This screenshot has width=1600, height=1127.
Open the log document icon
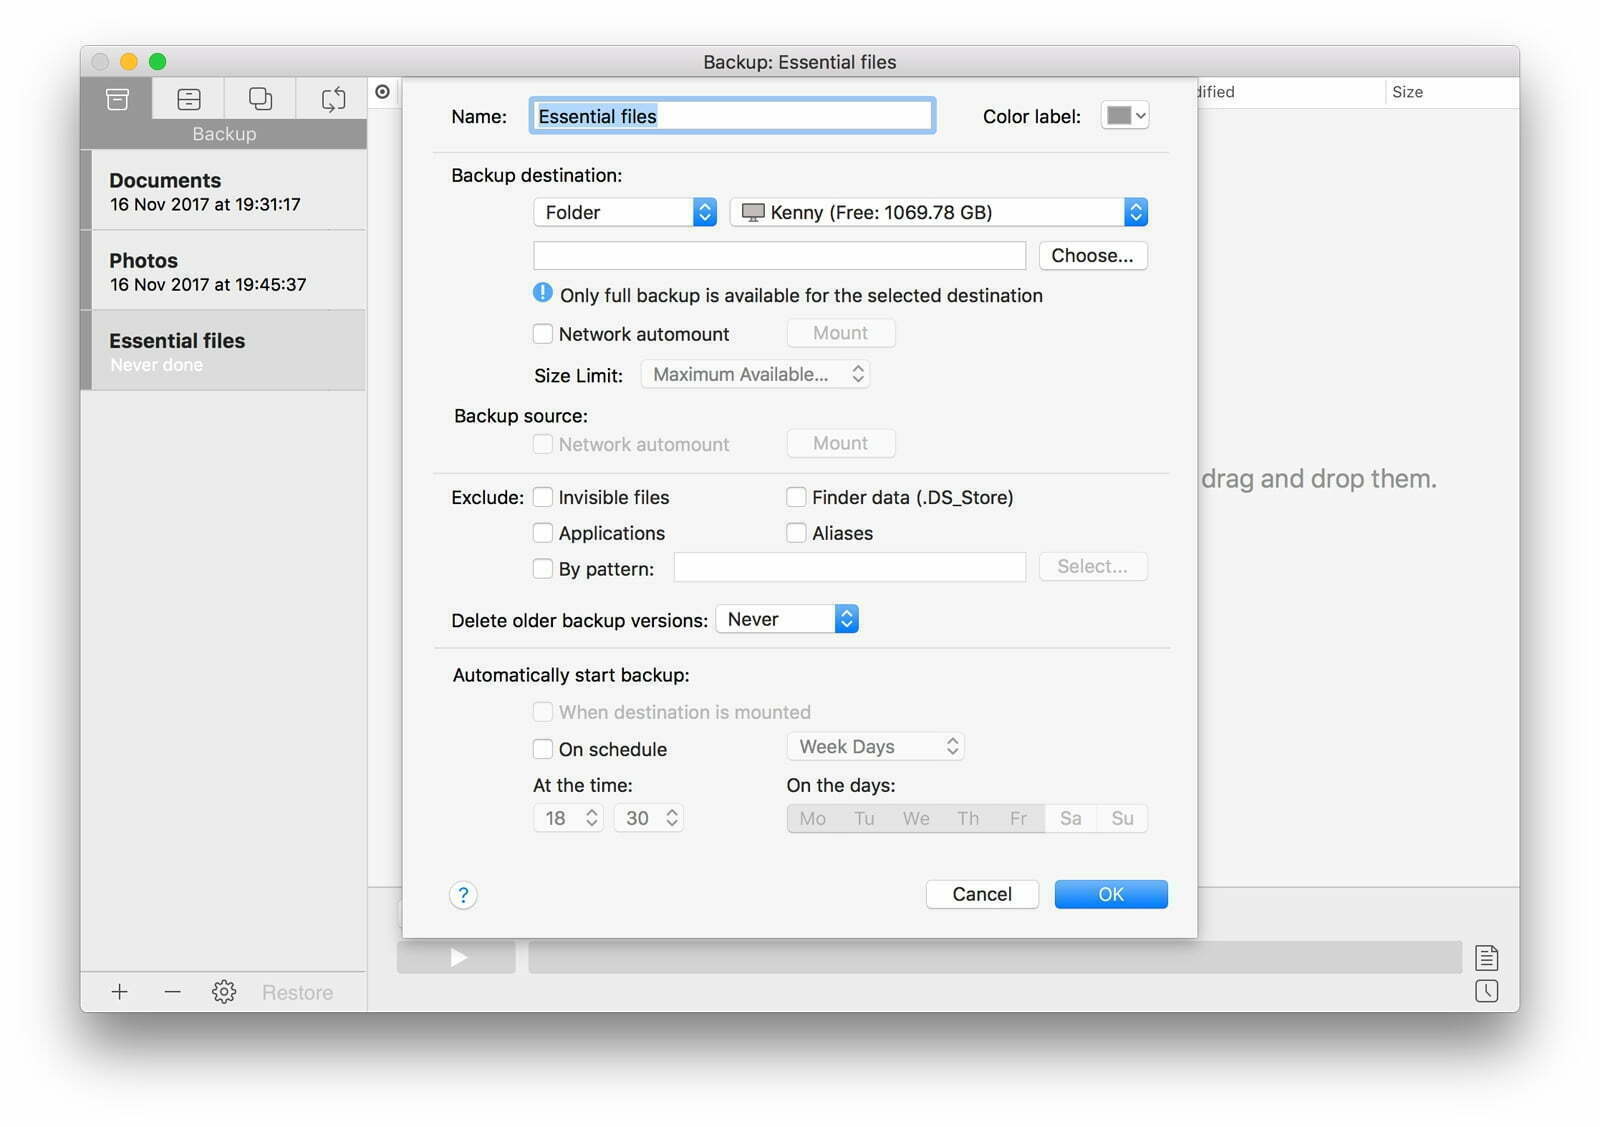(1486, 957)
